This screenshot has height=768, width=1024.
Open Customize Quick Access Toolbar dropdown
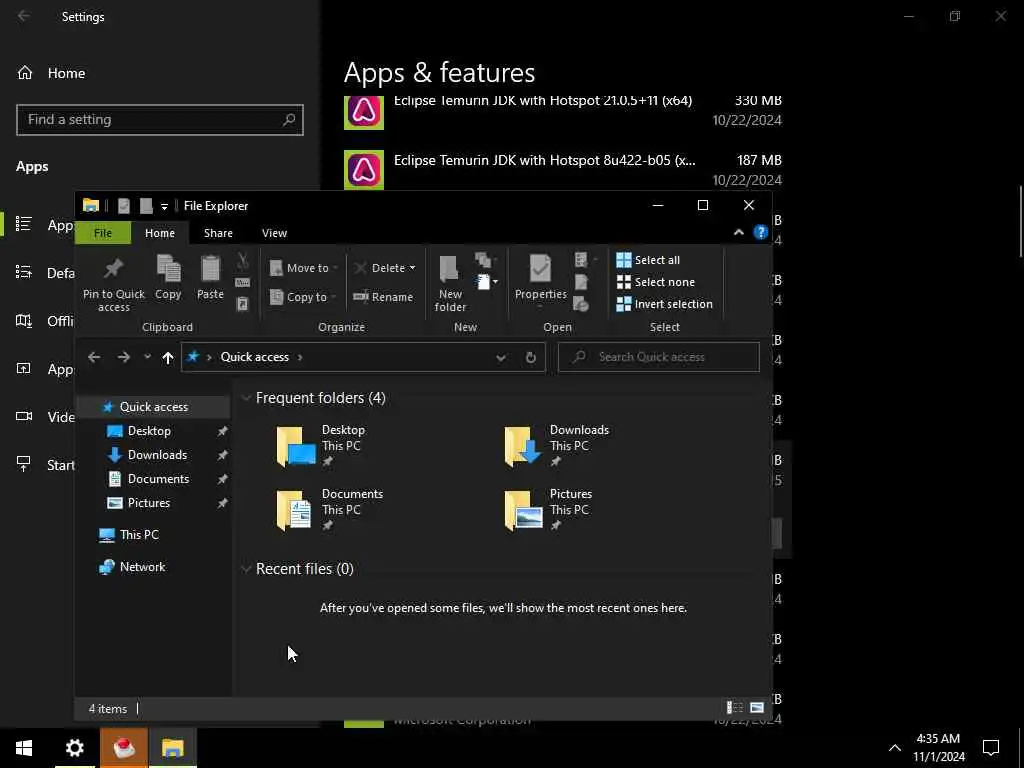point(165,207)
